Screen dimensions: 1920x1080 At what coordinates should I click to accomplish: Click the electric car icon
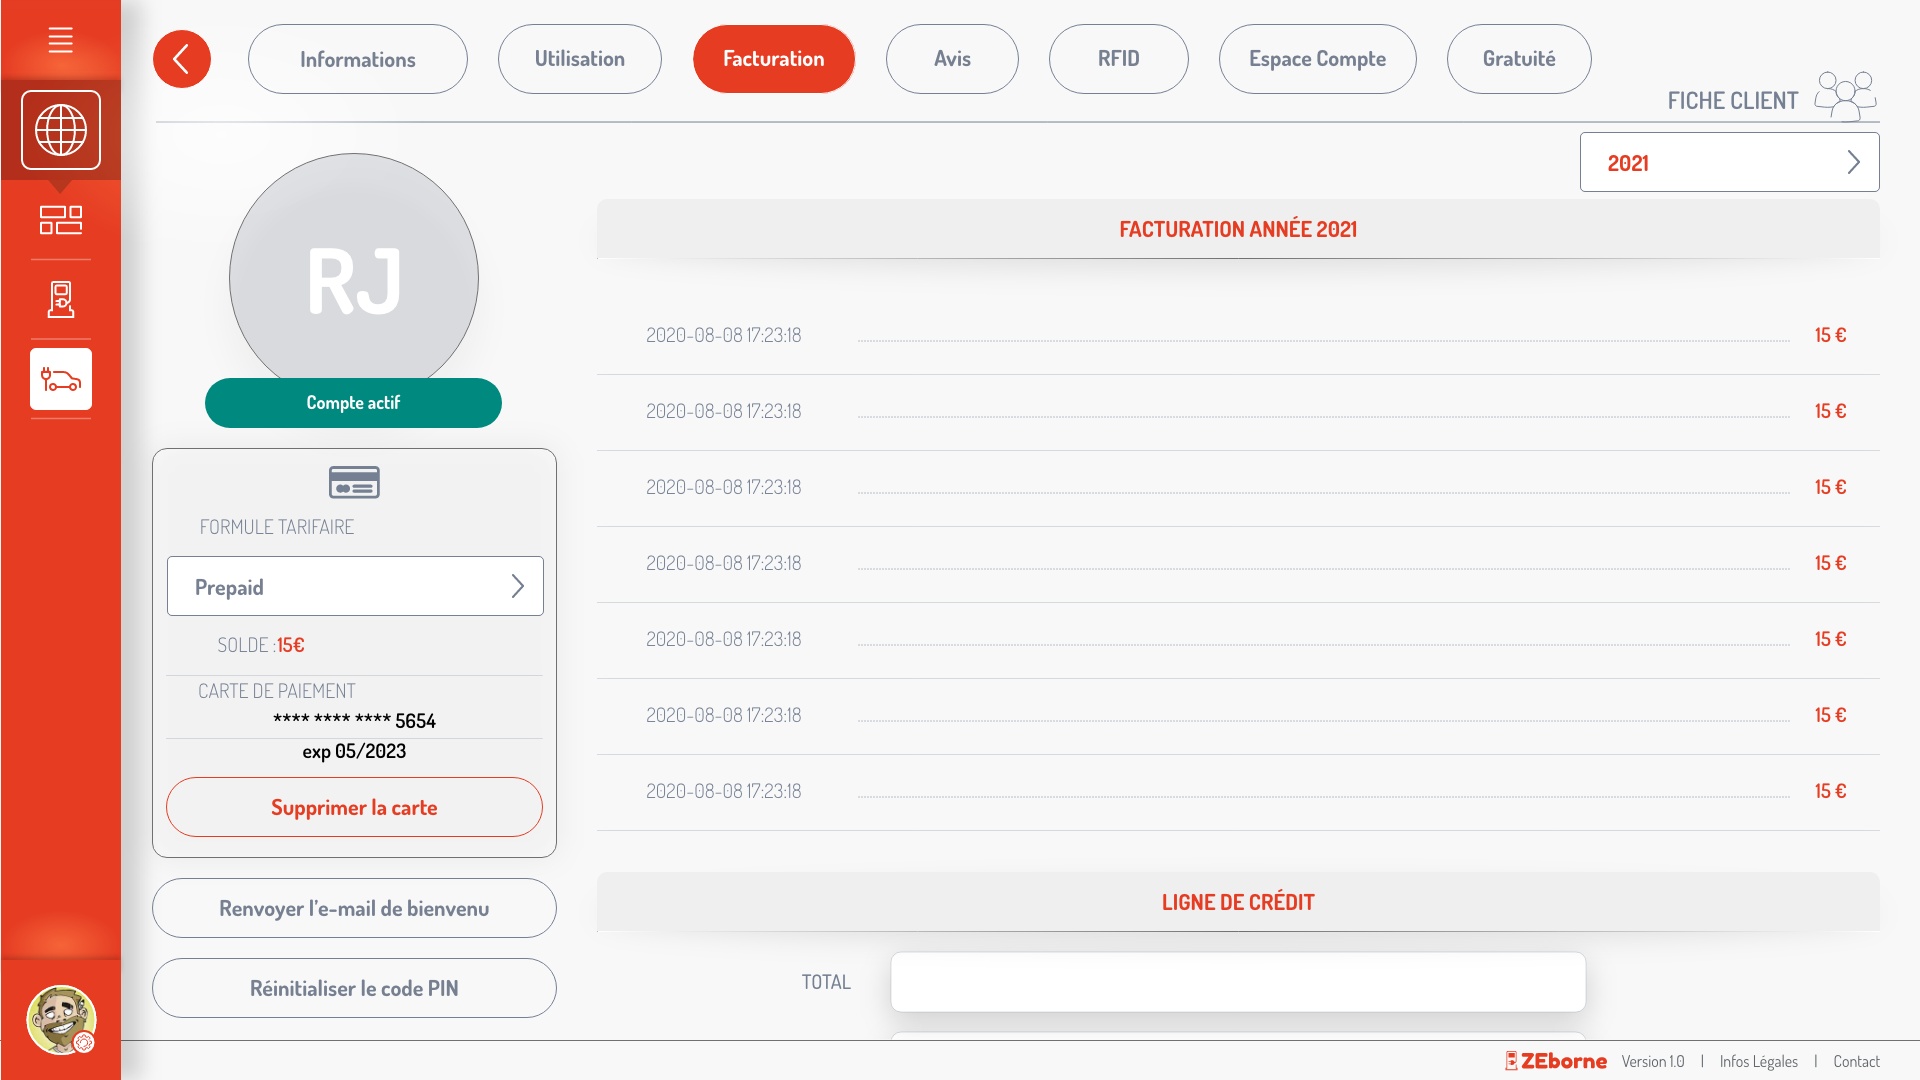pos(60,379)
